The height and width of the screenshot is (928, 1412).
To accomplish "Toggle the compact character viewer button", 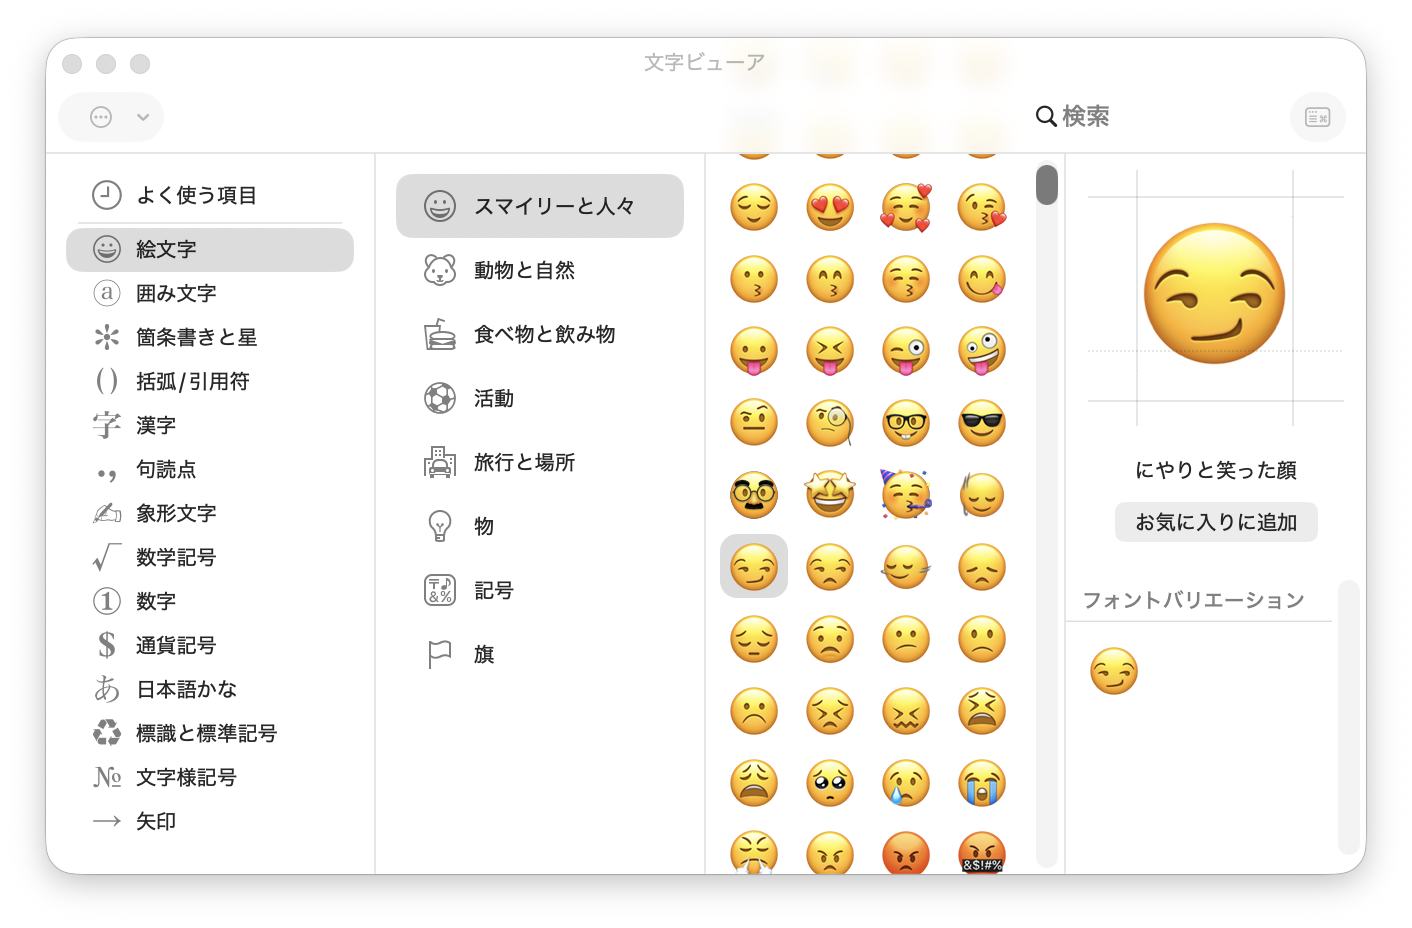I will pyautogui.click(x=1317, y=117).
